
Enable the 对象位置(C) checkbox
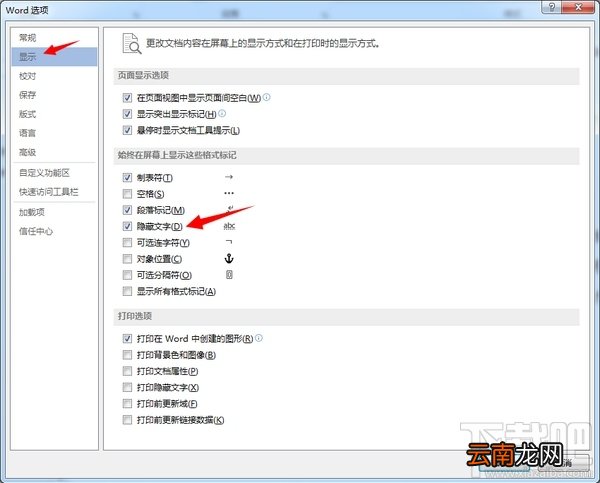point(127,259)
